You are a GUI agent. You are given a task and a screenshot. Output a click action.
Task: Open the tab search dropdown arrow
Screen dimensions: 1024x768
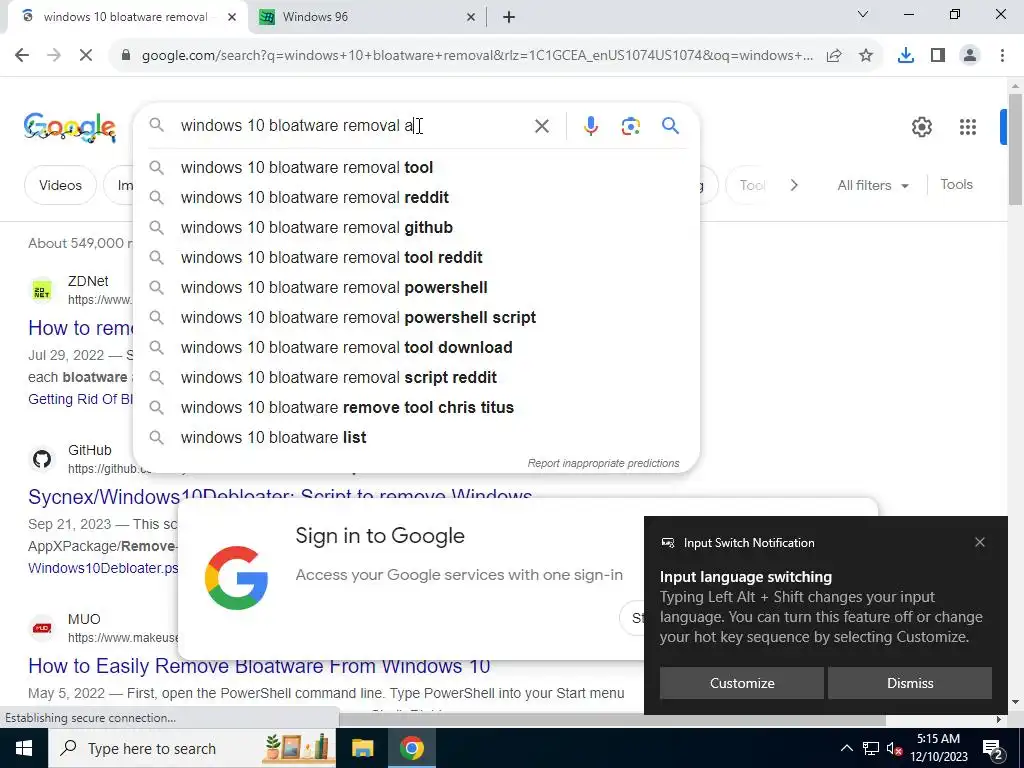point(863,14)
